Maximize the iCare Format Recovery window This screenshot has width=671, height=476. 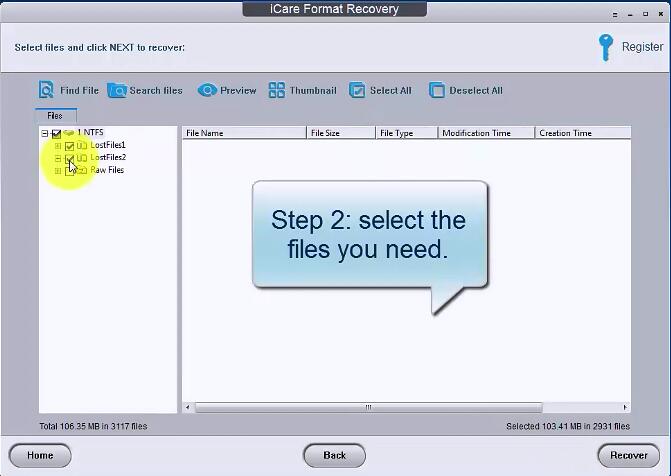[645, 14]
